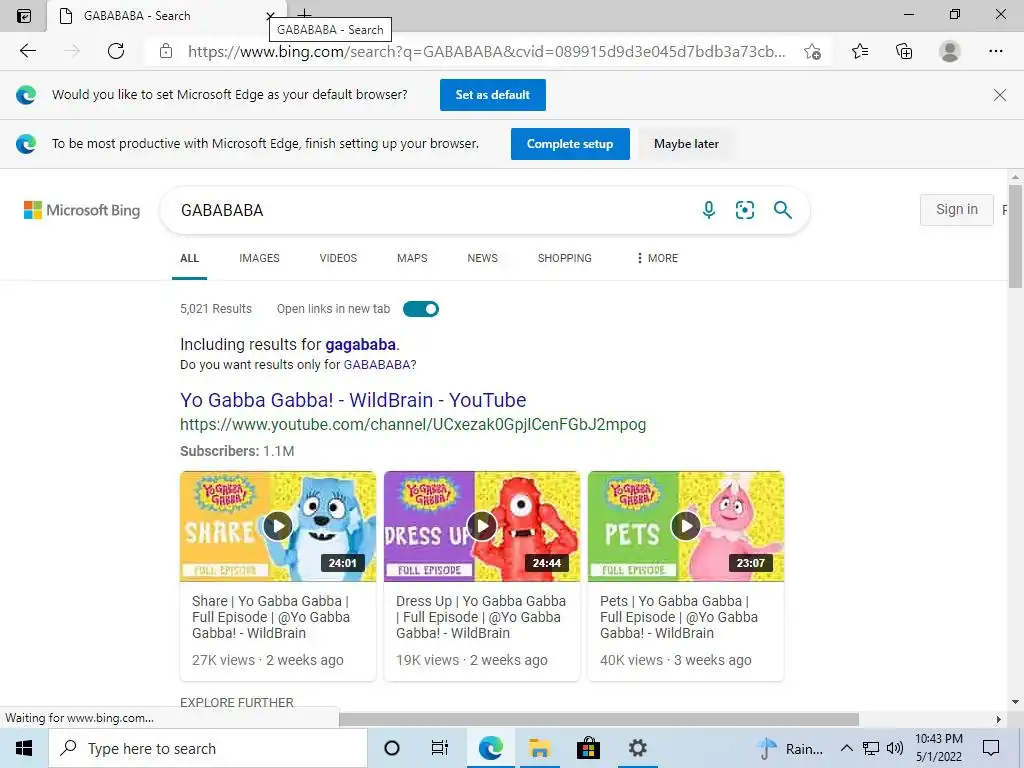Click the taskbar Type here to search box
The width and height of the screenshot is (1024, 768).
coord(208,748)
